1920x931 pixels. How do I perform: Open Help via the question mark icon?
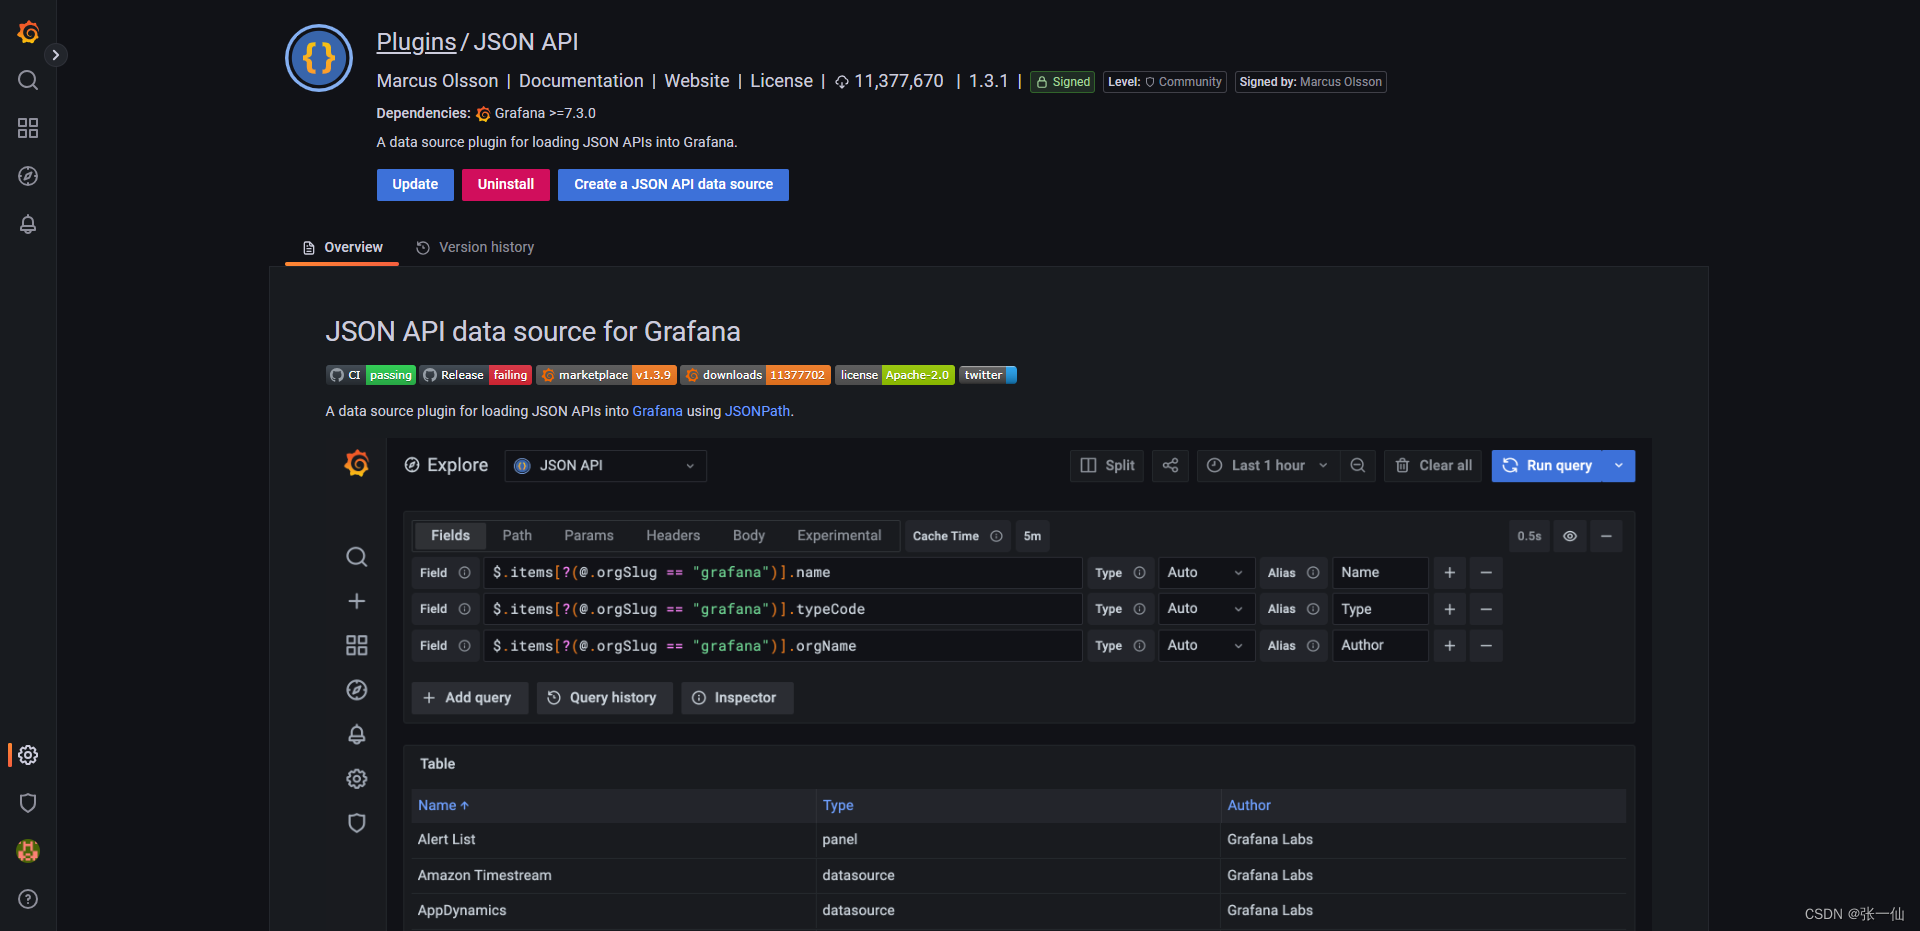[28, 899]
